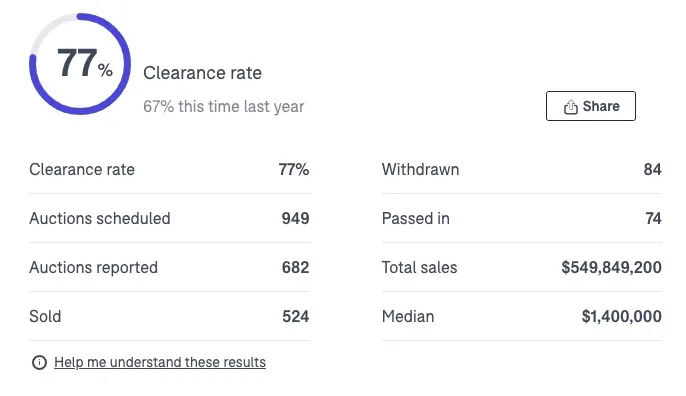This screenshot has width=686, height=396.
Task: Click the 77% clearance rate value
Action: point(294,169)
